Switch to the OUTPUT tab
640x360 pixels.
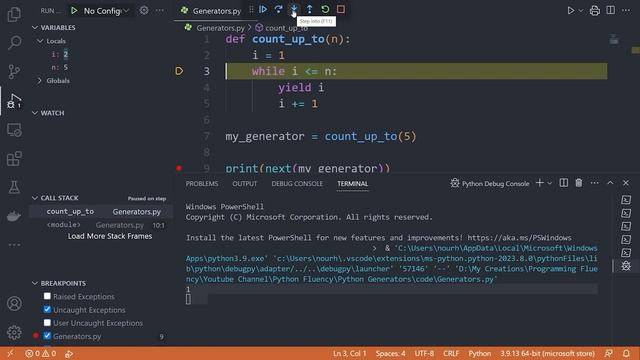(x=244, y=184)
